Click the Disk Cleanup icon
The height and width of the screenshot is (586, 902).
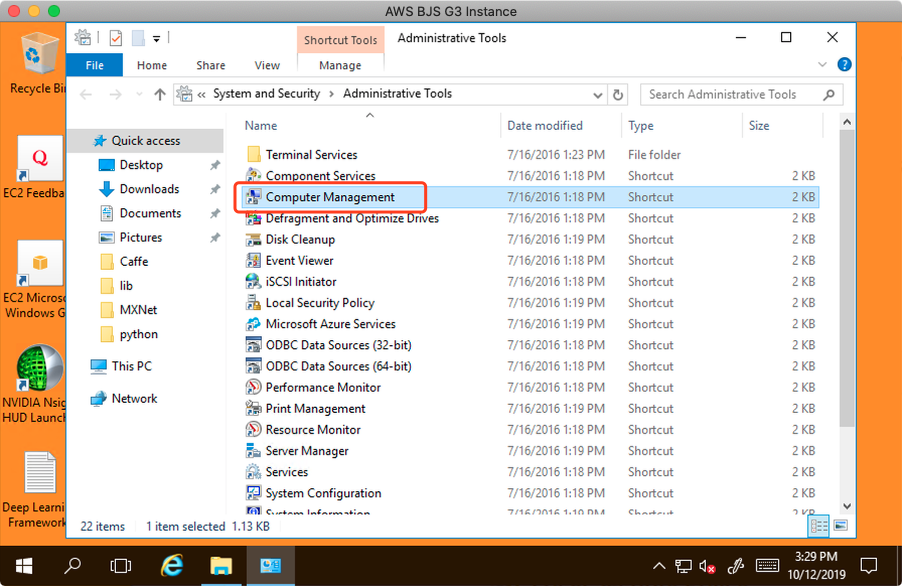[x=254, y=239]
